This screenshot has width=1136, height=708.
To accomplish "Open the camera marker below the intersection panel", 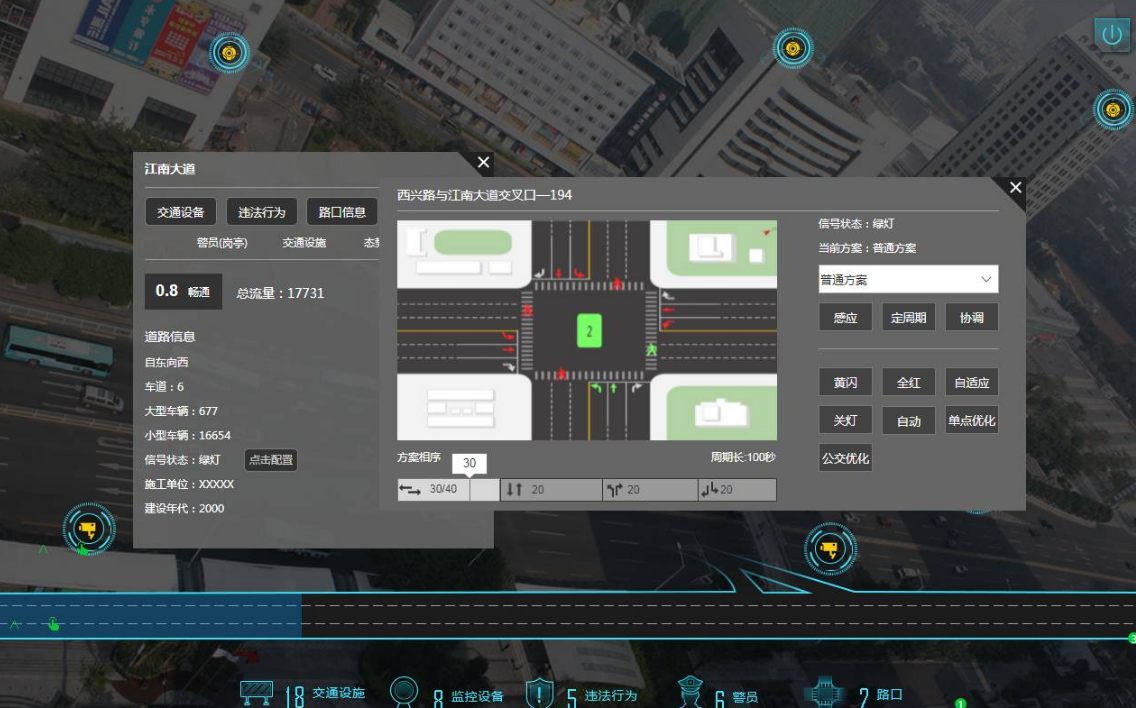I will 830,549.
